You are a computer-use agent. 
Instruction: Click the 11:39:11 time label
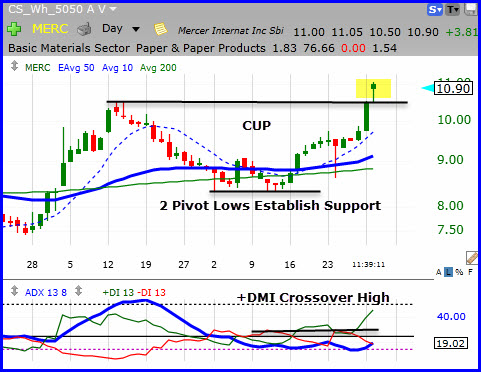tap(369, 265)
